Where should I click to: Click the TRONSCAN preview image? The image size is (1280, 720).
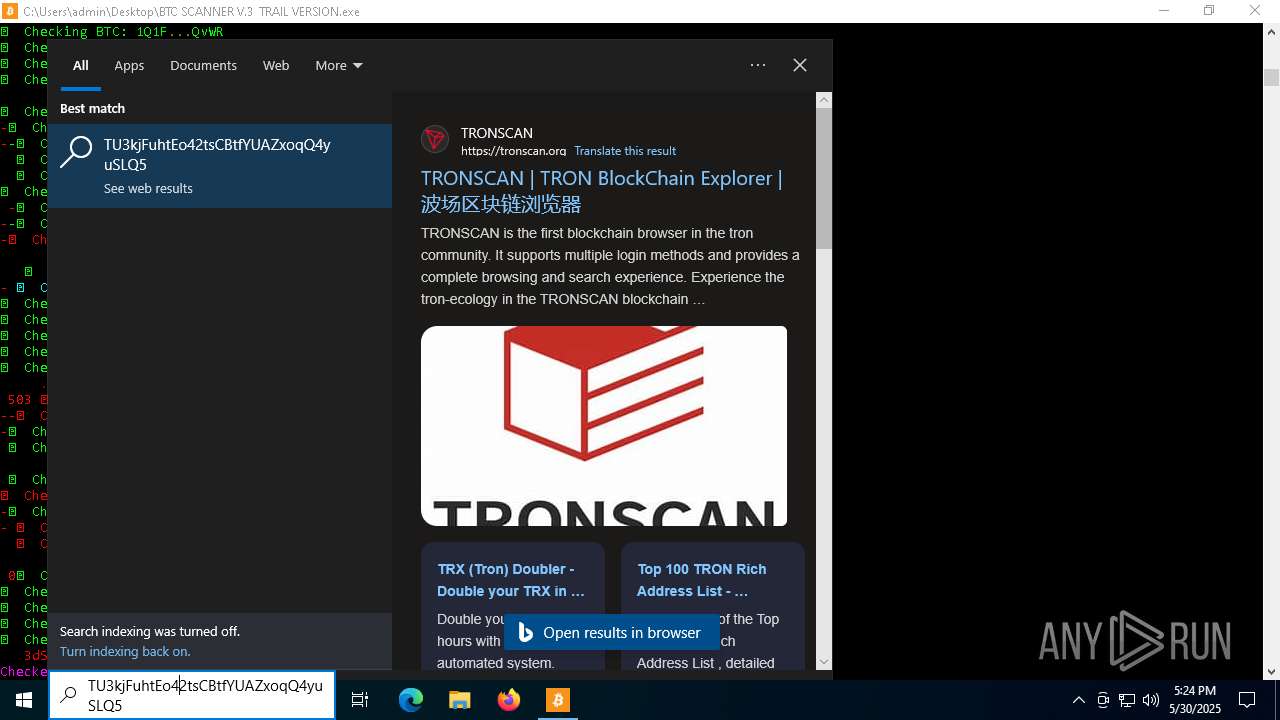point(604,426)
